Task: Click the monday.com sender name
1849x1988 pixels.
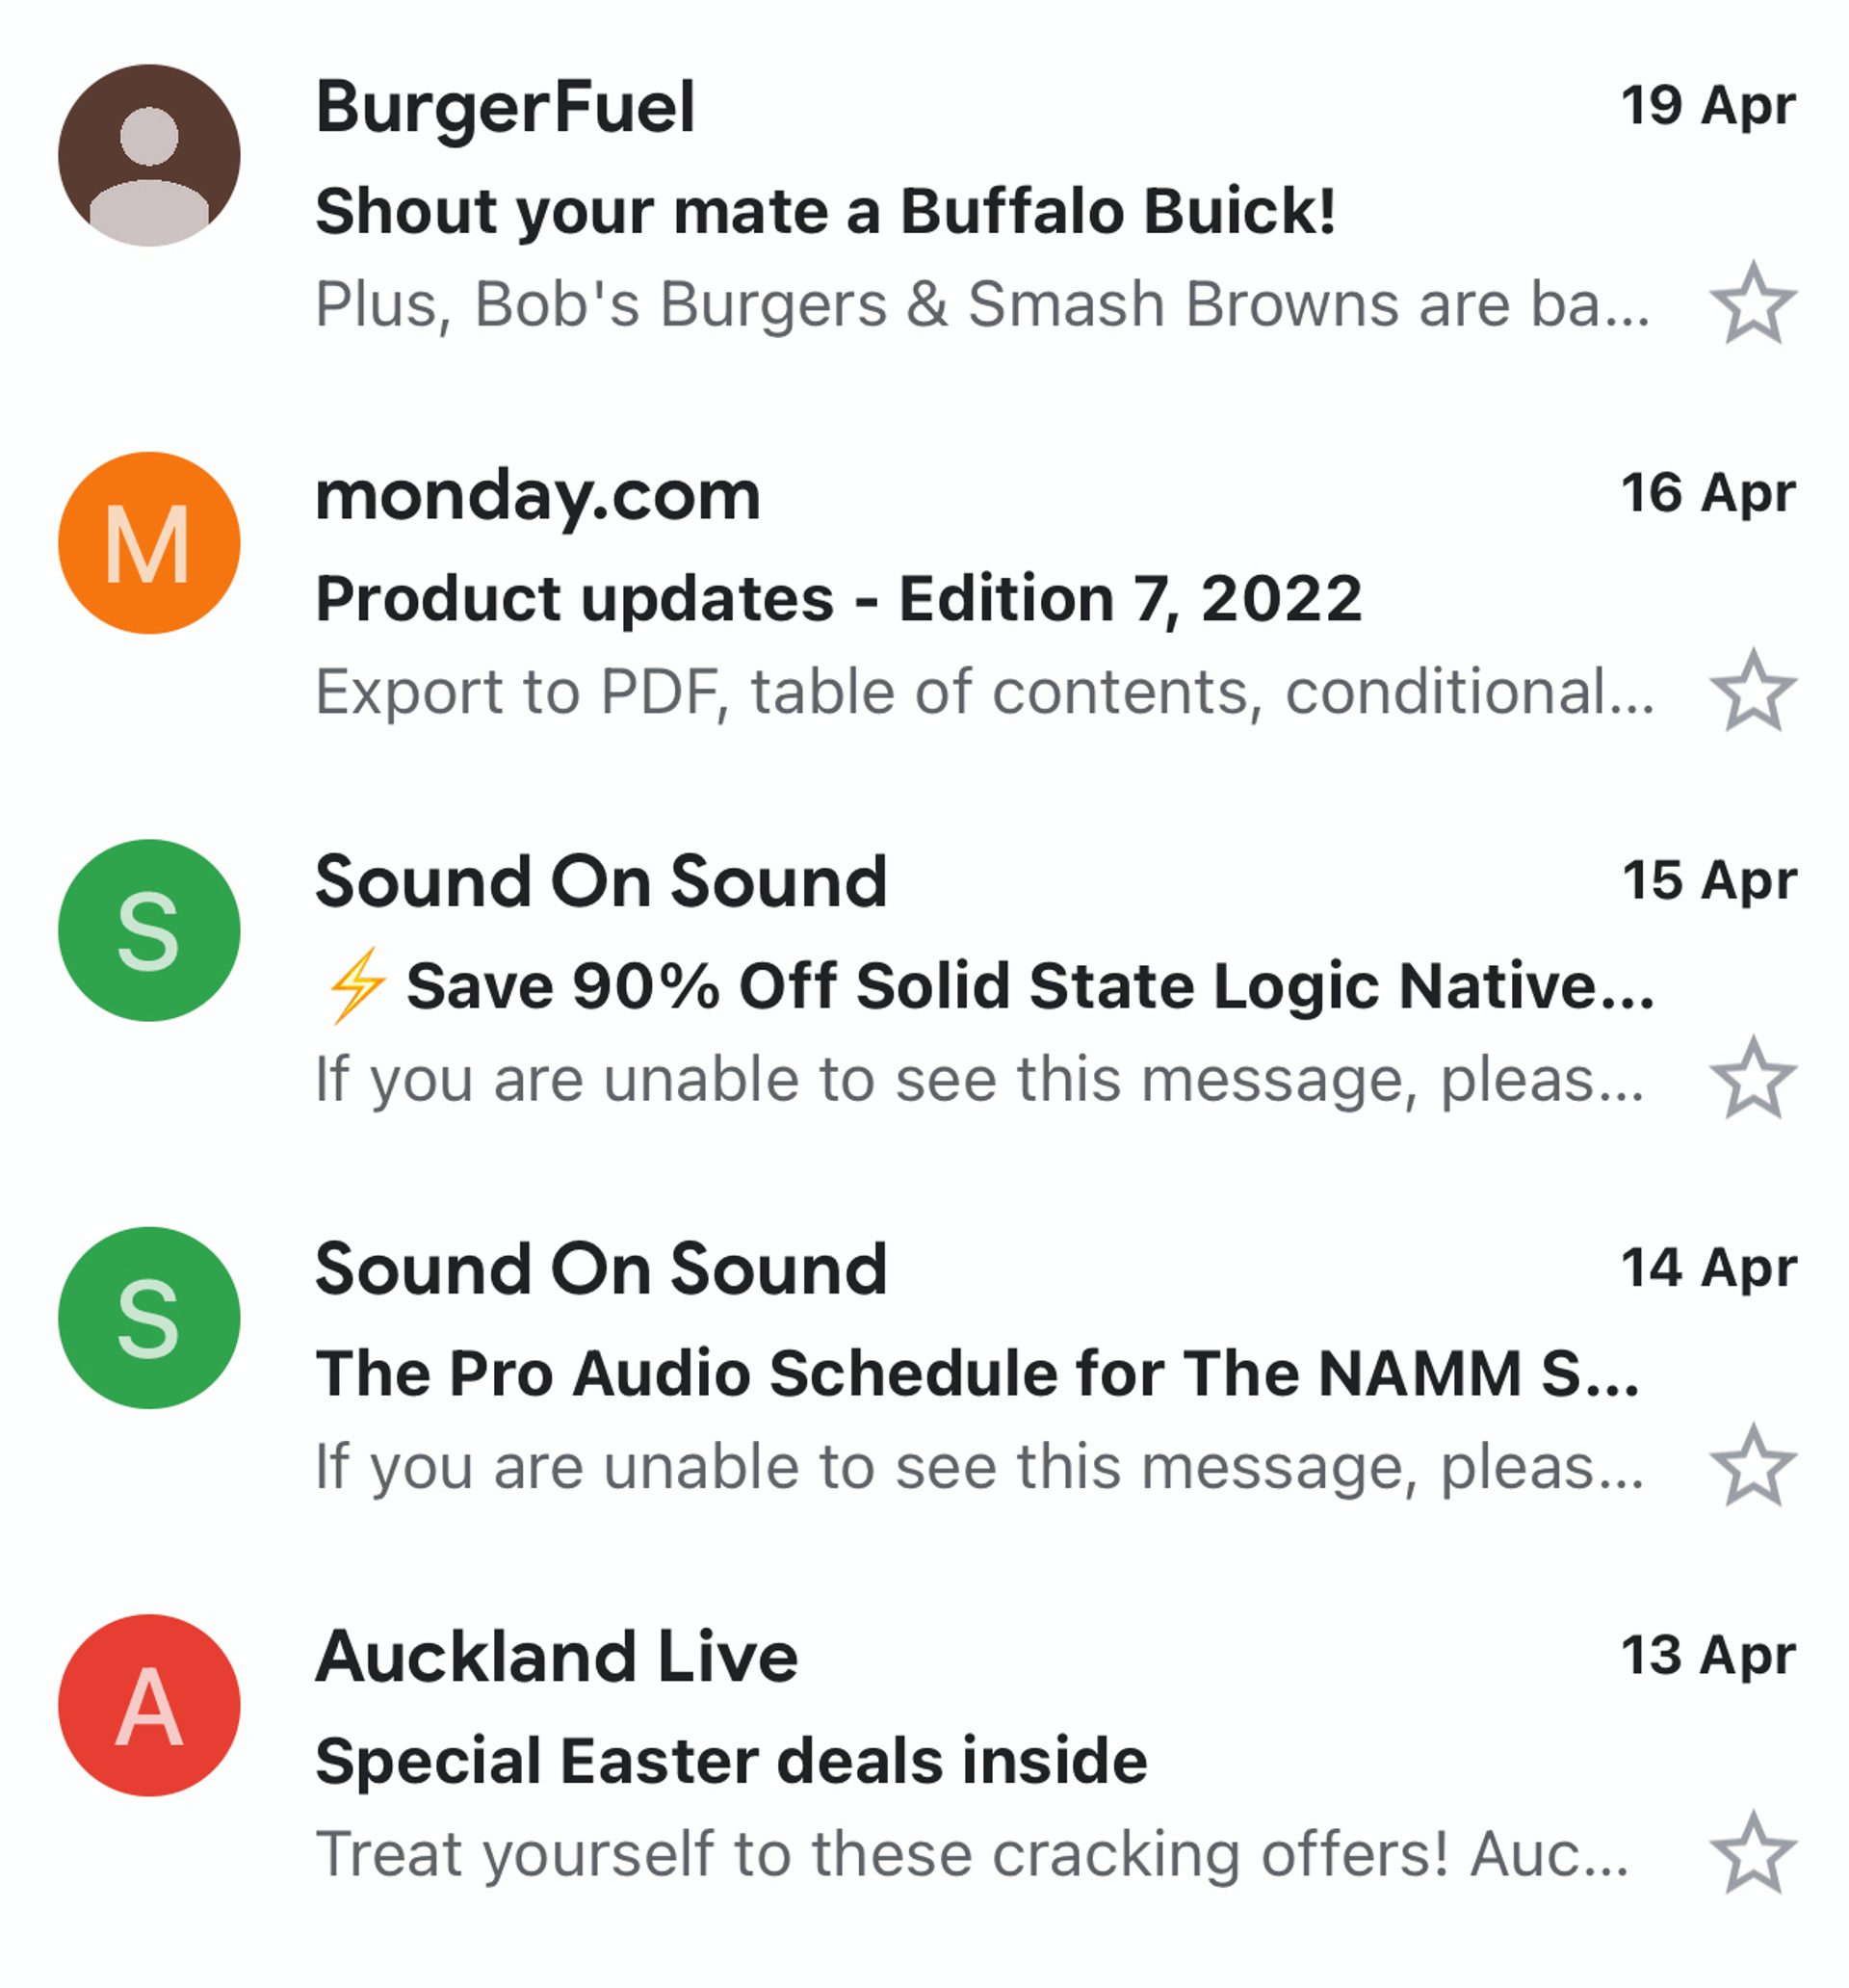Action: tap(538, 495)
